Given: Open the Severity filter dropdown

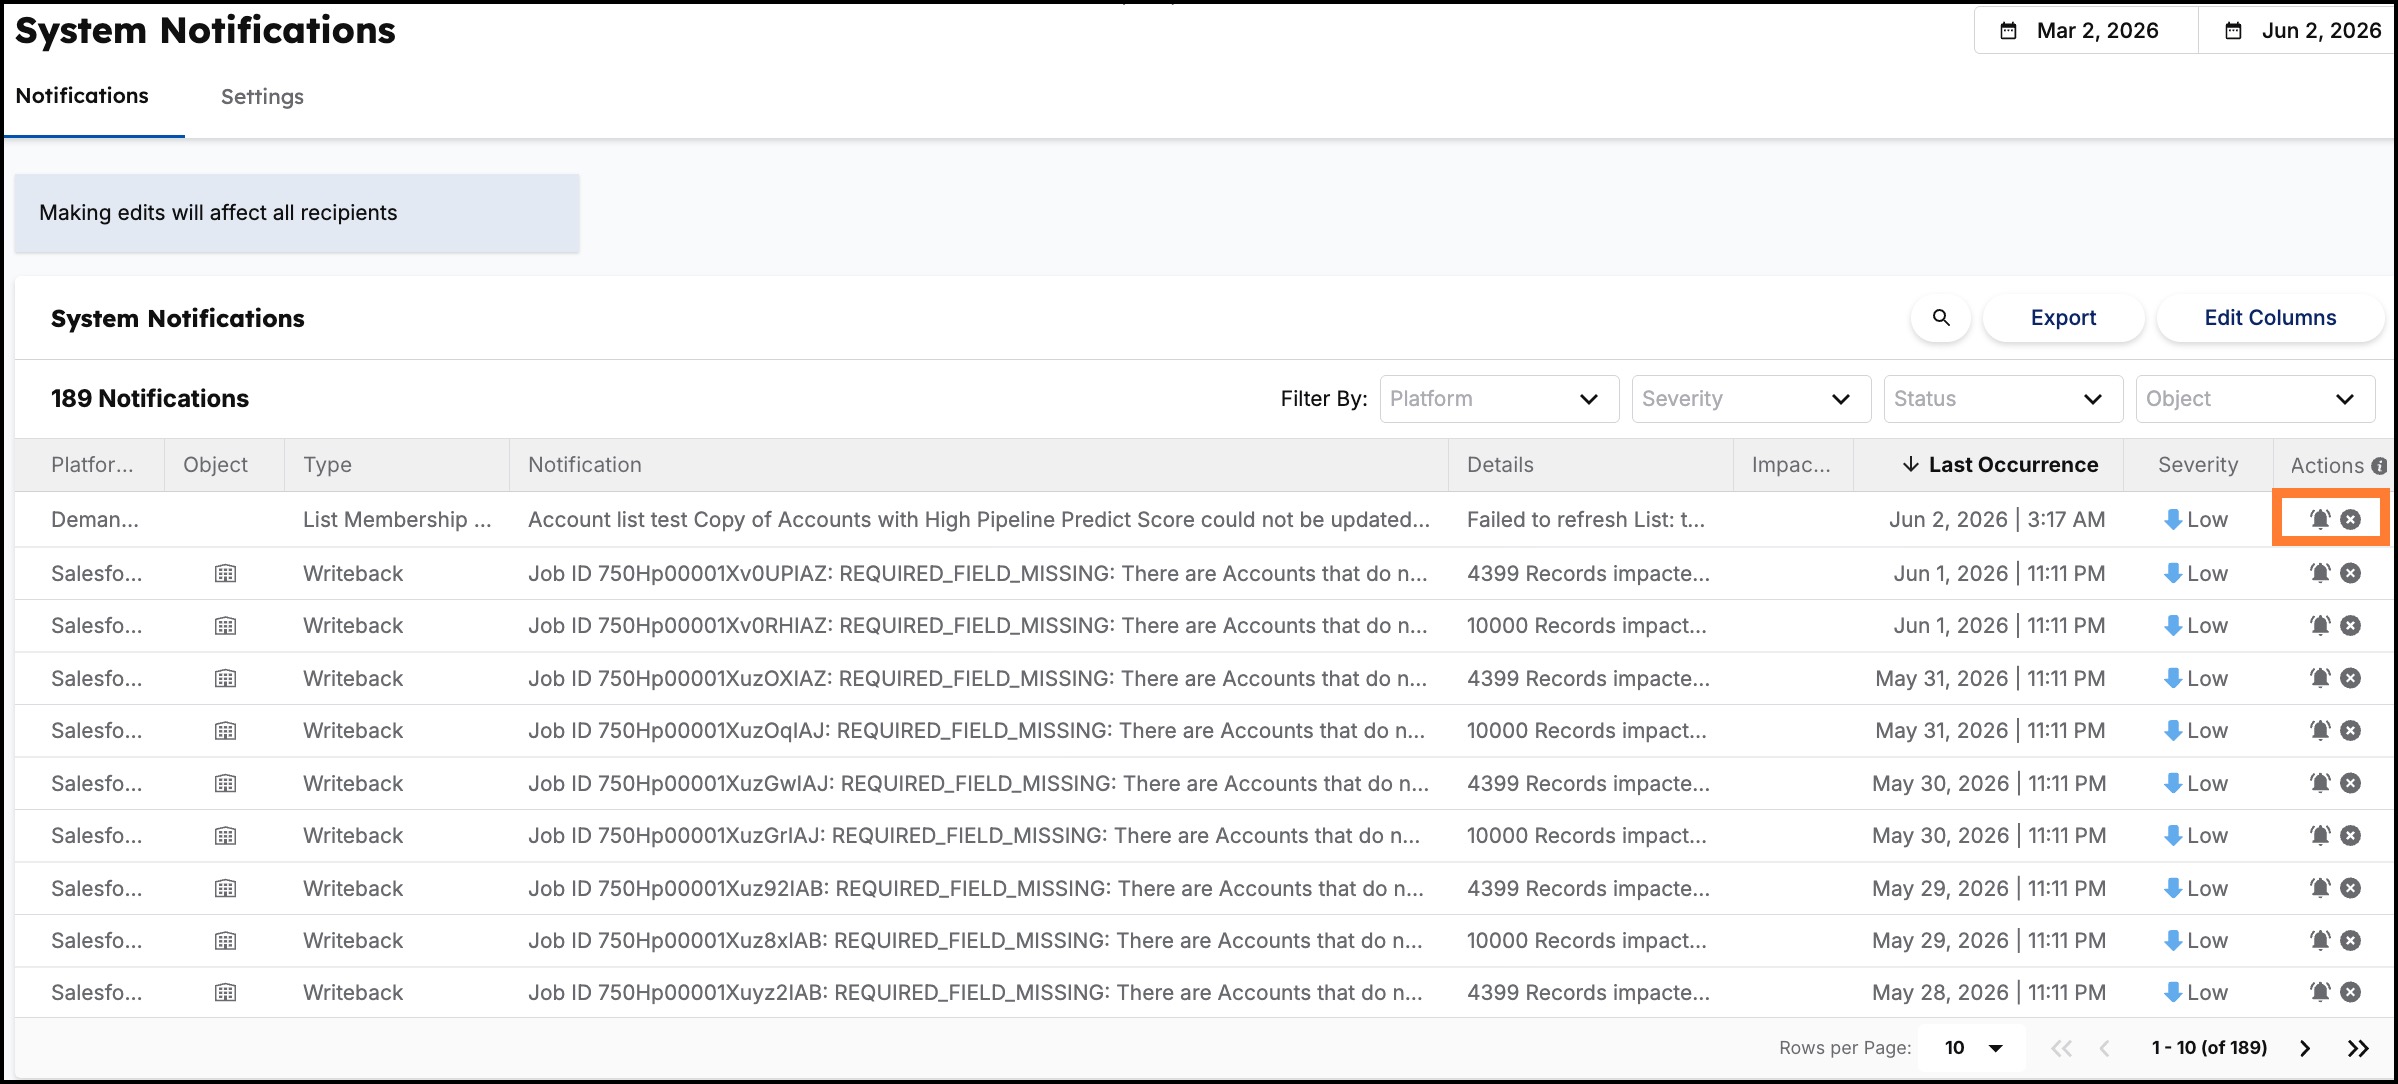Looking at the screenshot, I should point(1751,399).
